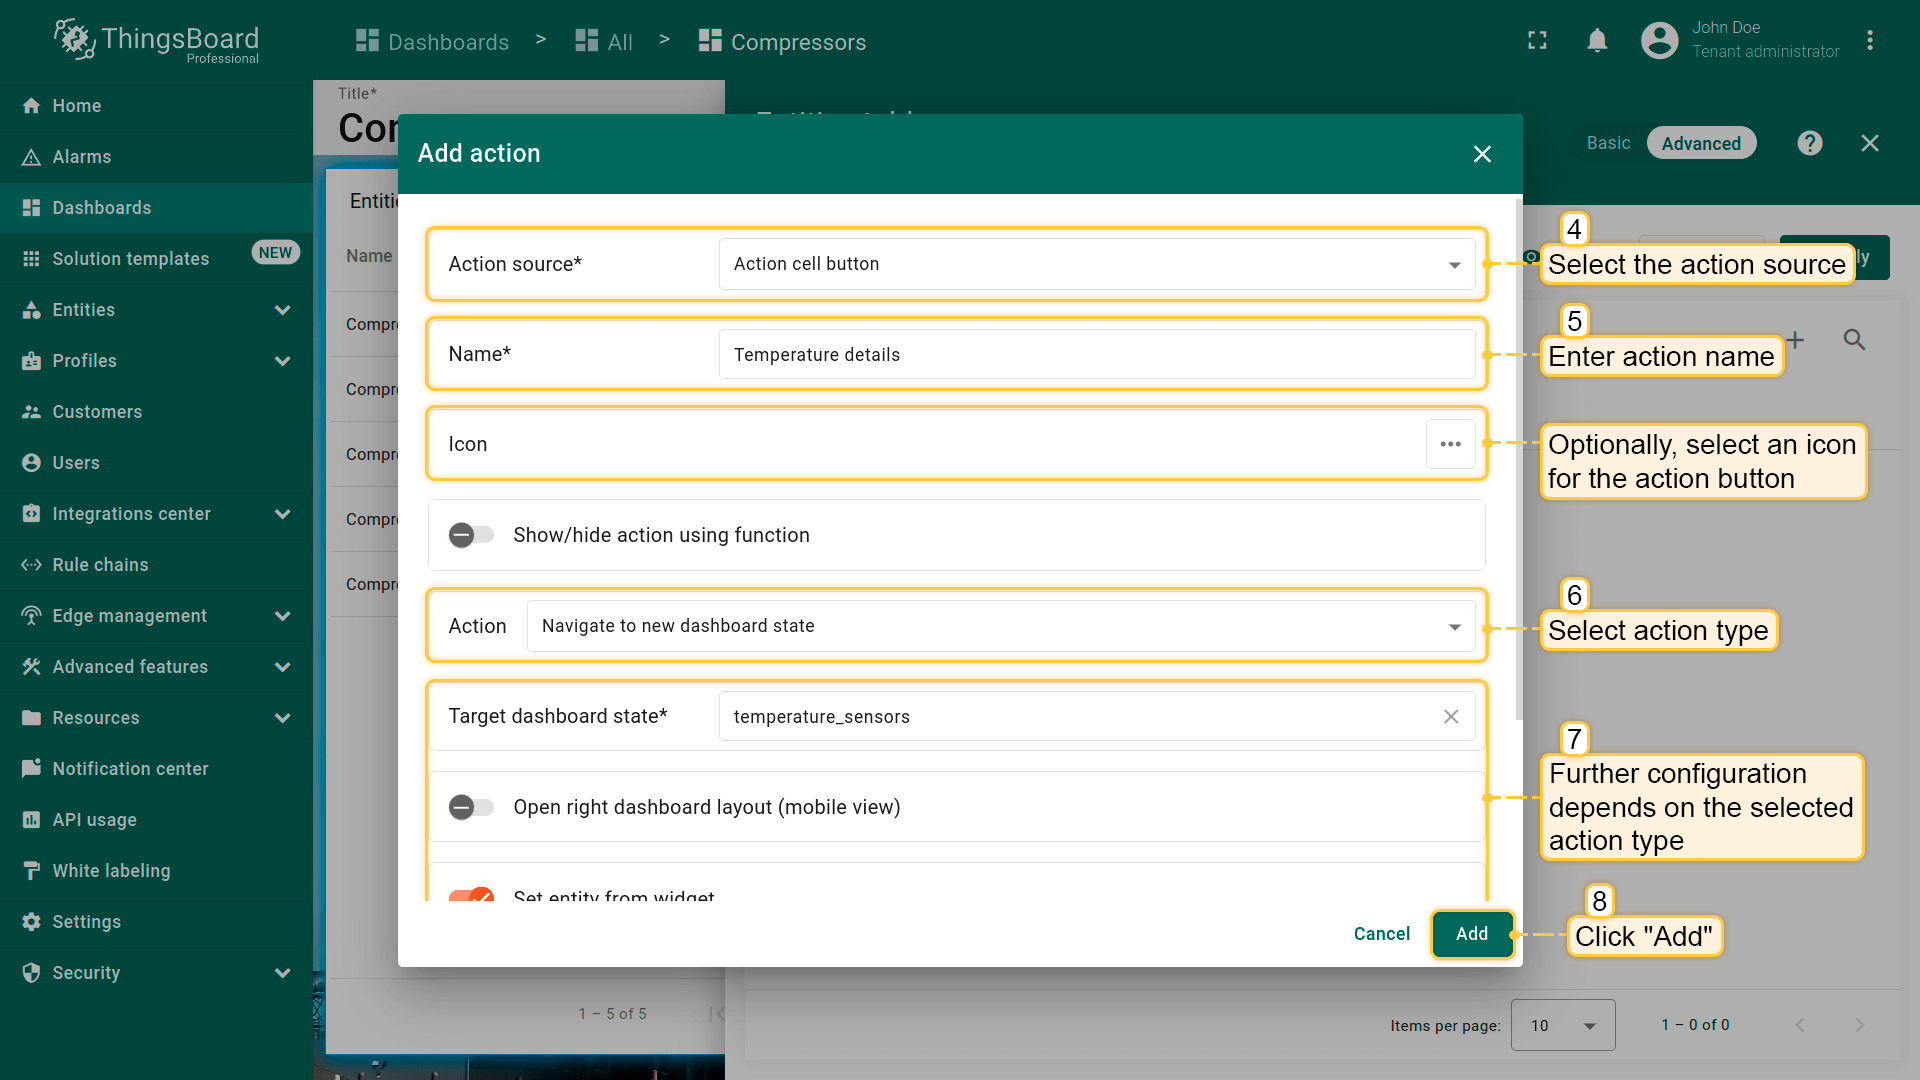Clear the target dashboard state field
The height and width of the screenshot is (1080, 1920).
[x=1450, y=717]
